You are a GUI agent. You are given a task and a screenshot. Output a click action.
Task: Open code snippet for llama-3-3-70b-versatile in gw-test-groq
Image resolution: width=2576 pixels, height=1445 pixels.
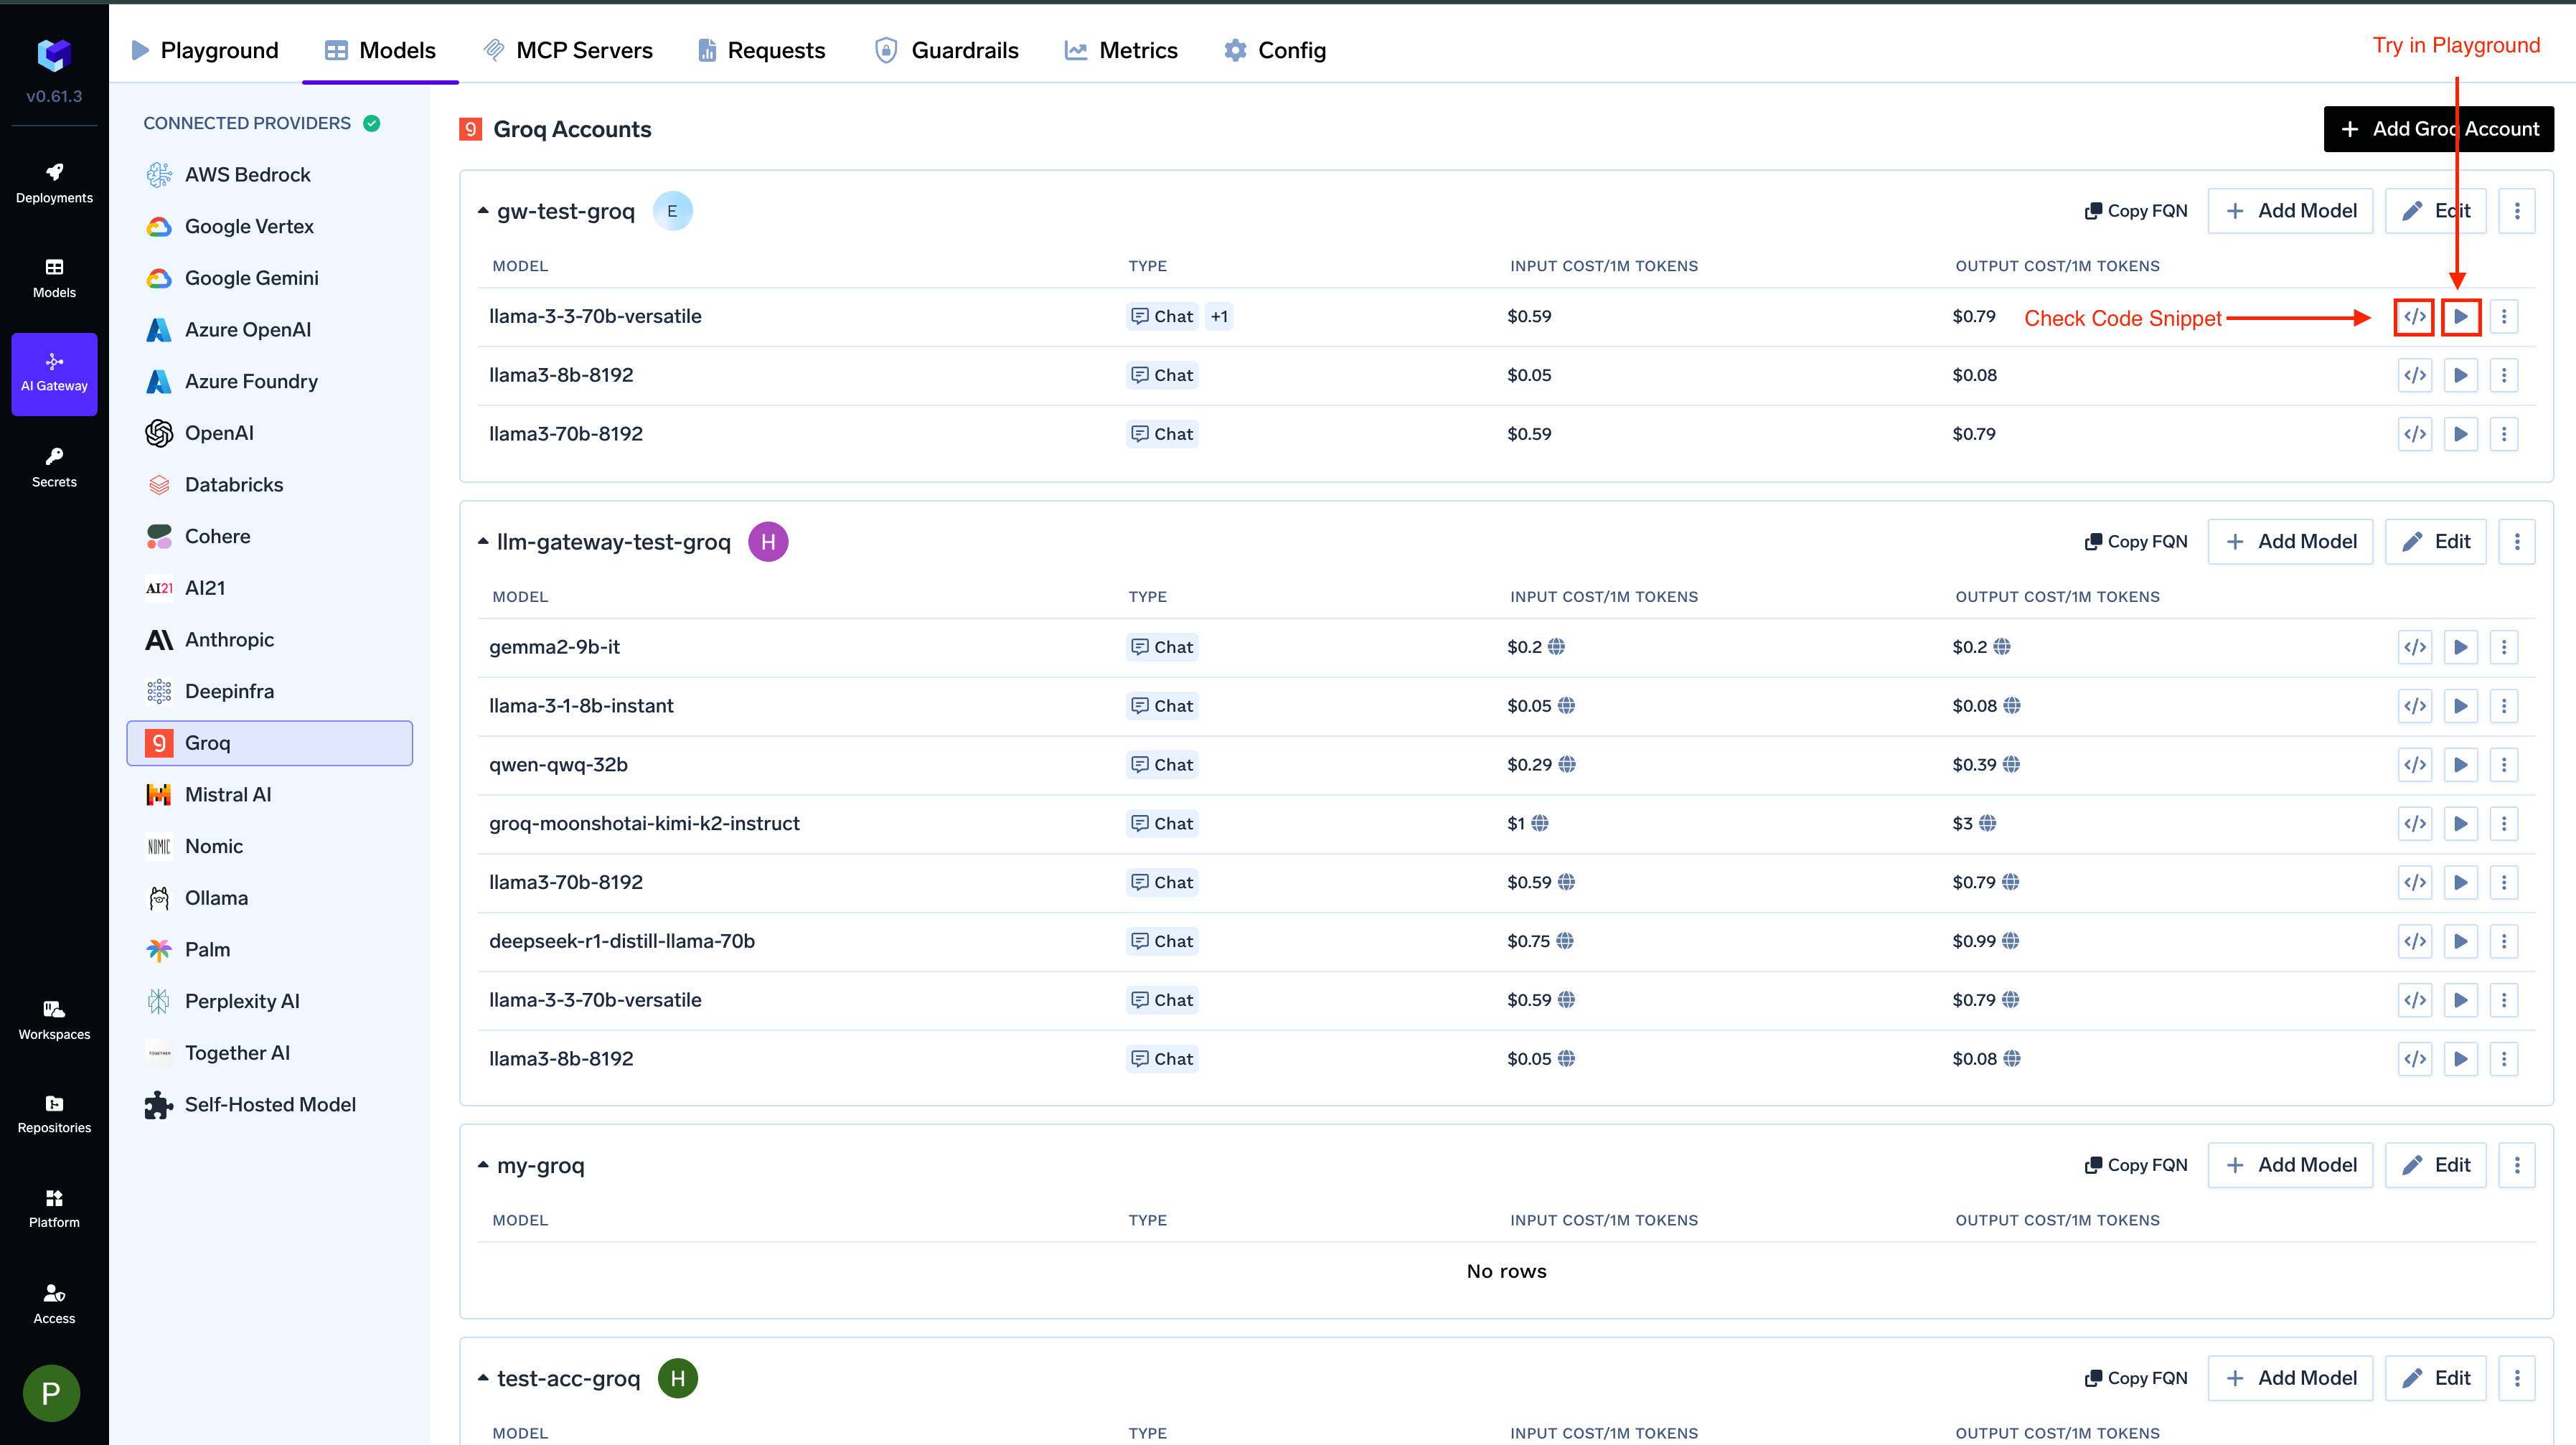(x=2414, y=317)
